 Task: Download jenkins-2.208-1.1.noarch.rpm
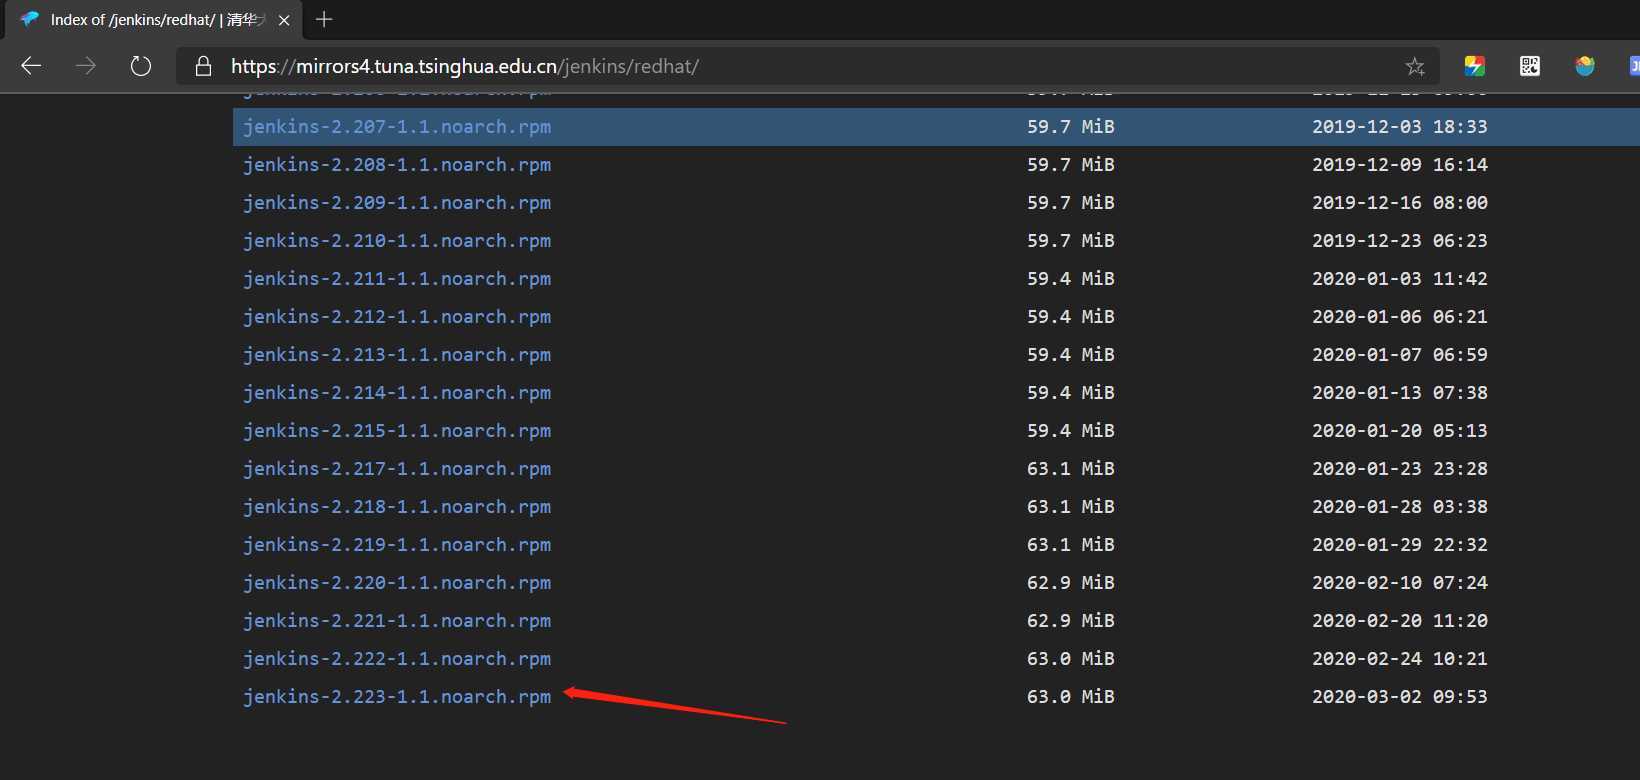(397, 165)
